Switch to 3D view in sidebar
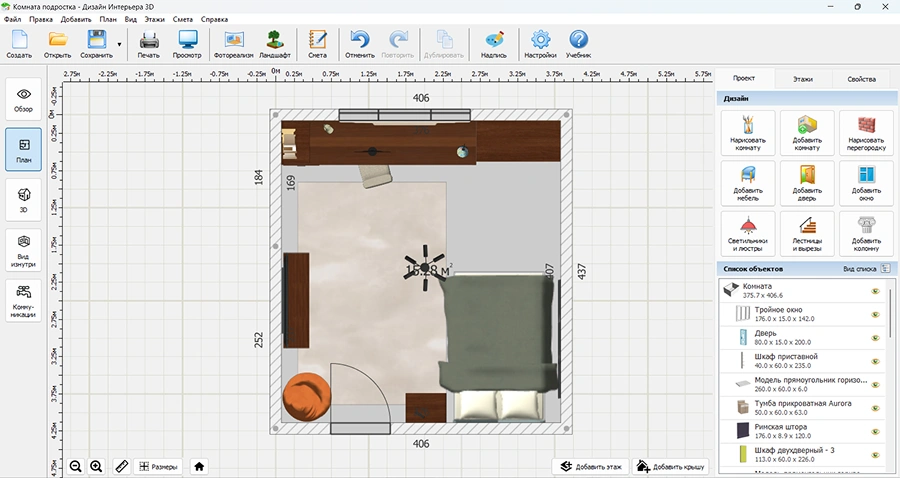900x478 pixels. (24, 199)
